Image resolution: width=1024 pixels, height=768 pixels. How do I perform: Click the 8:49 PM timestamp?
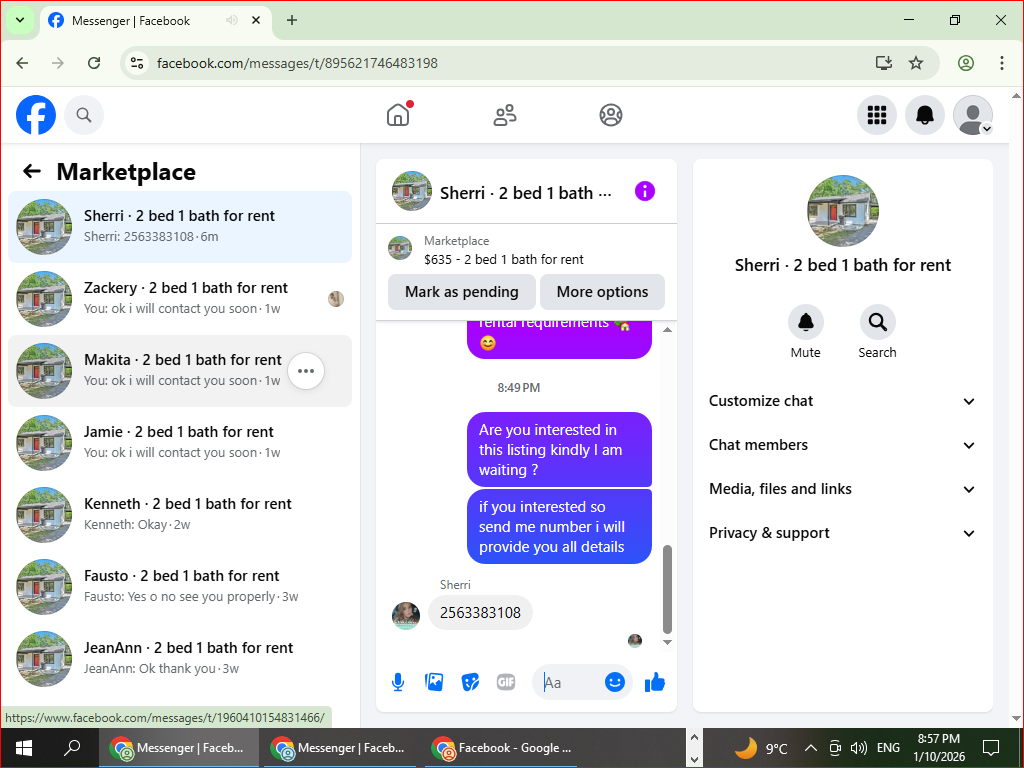click(519, 388)
